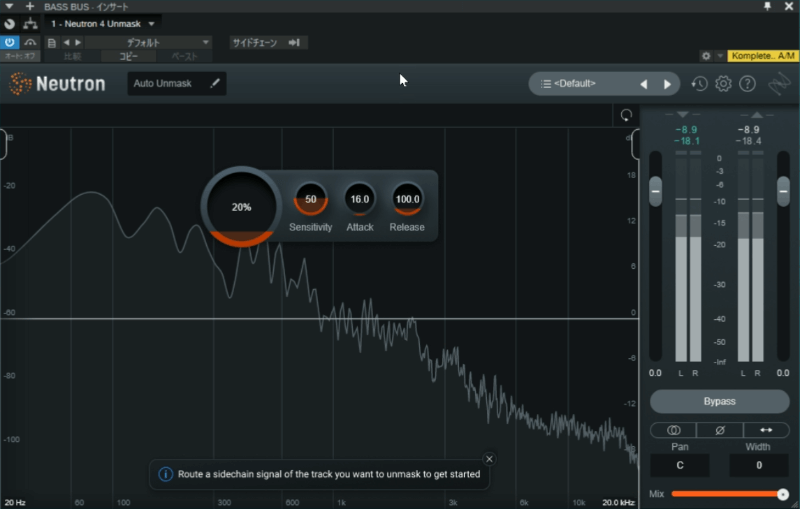This screenshot has width=800, height=509.
Task: Click the input peak reading -18.1
Action: (x=687, y=141)
